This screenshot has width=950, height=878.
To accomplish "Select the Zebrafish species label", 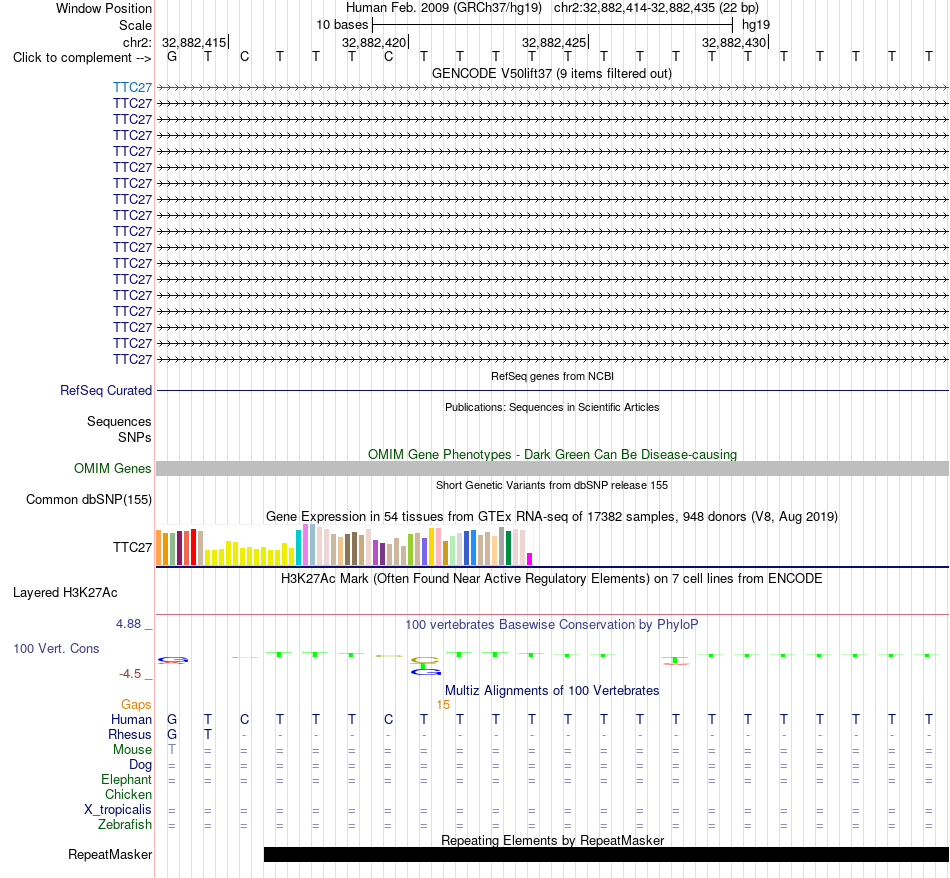I will tap(125, 825).
